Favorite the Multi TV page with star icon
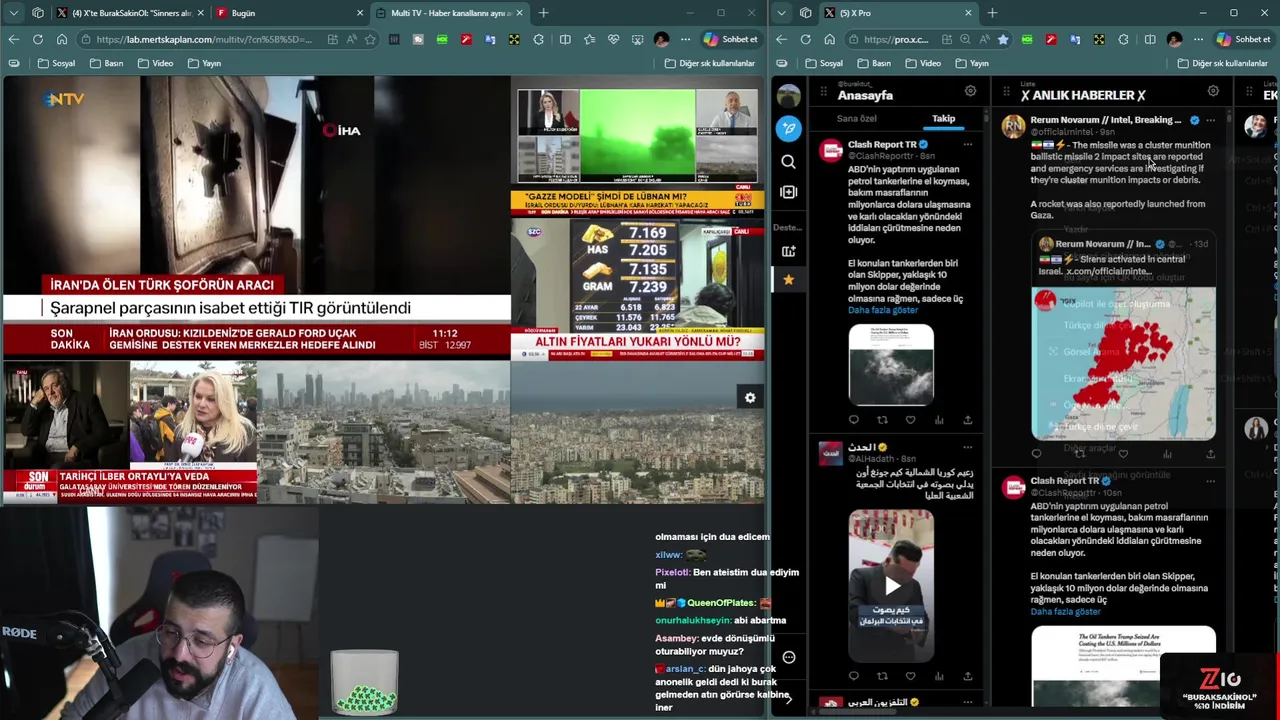The width and height of the screenshot is (1280, 720). [x=370, y=39]
